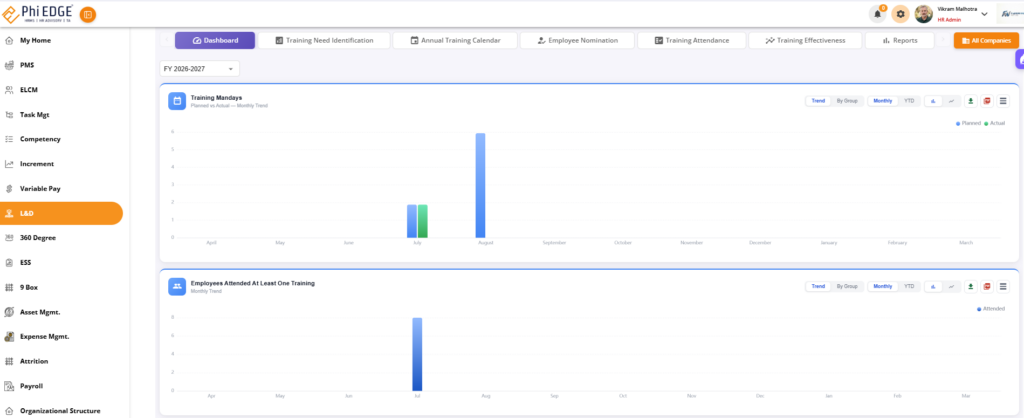Toggle Training Mandays to By Group view
The image size is (1024, 418).
(847, 101)
